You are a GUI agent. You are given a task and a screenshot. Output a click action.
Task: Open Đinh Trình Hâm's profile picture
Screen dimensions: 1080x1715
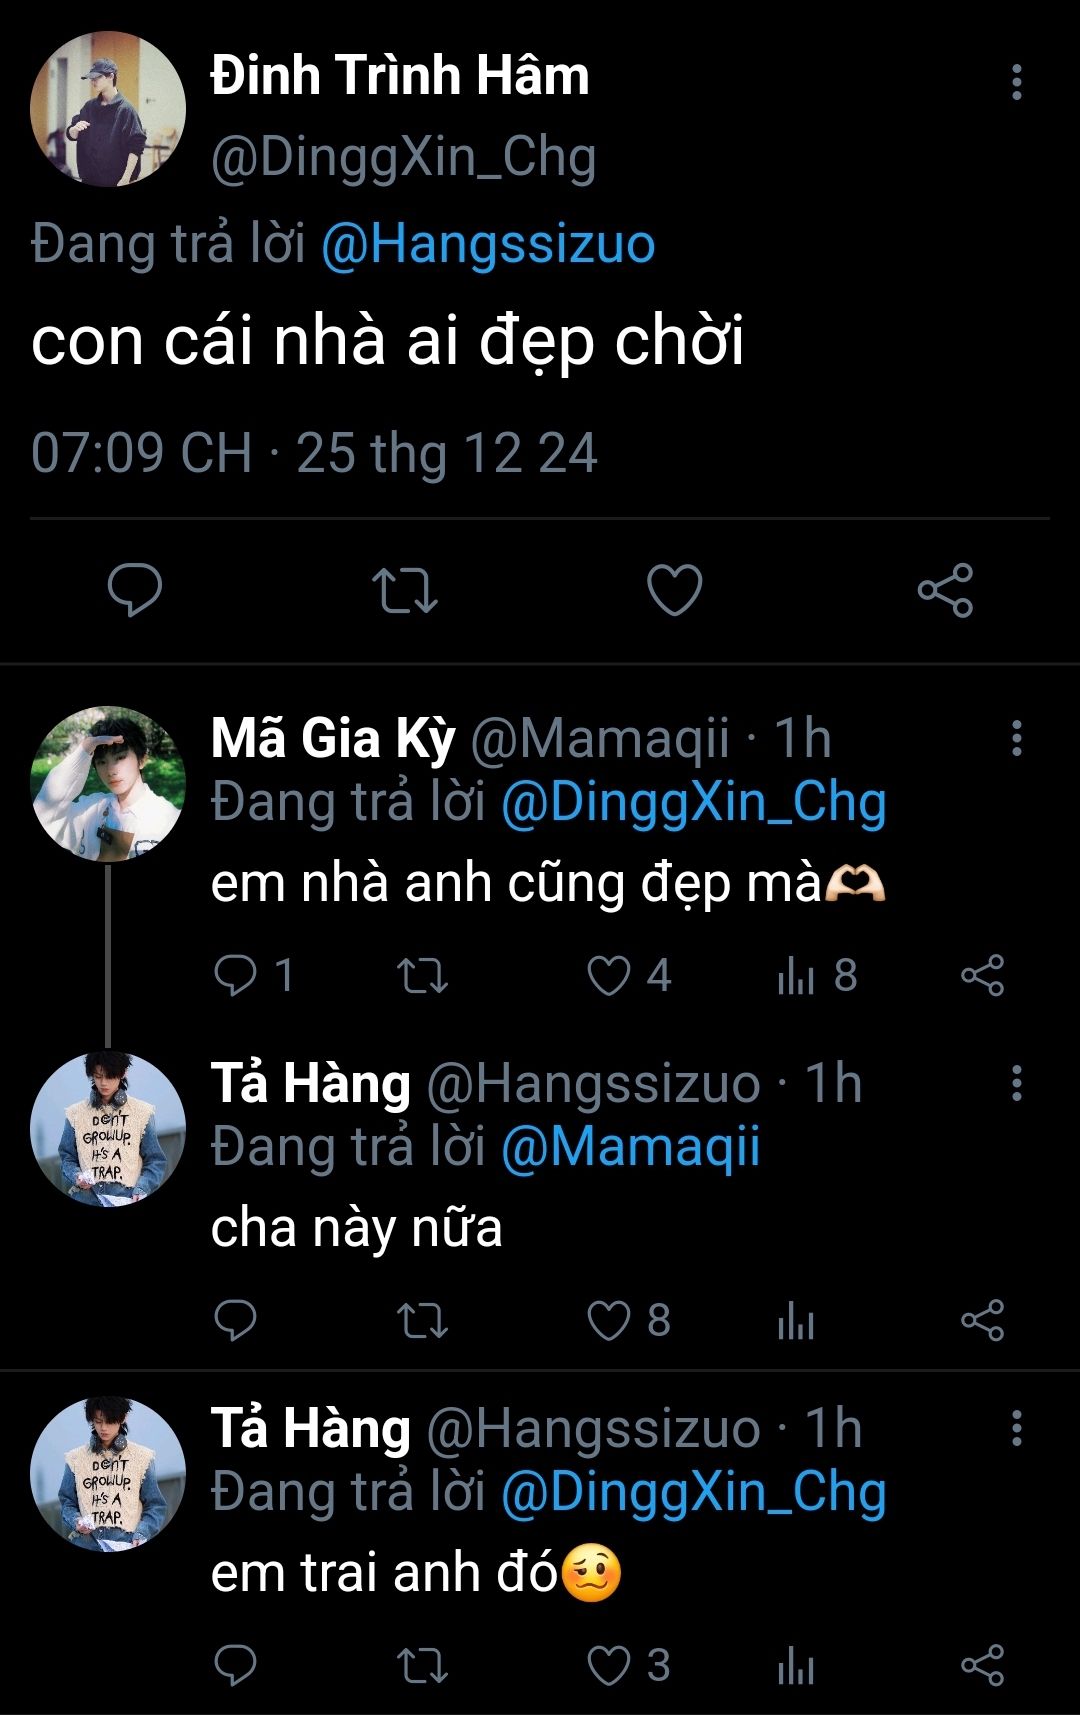click(x=108, y=109)
